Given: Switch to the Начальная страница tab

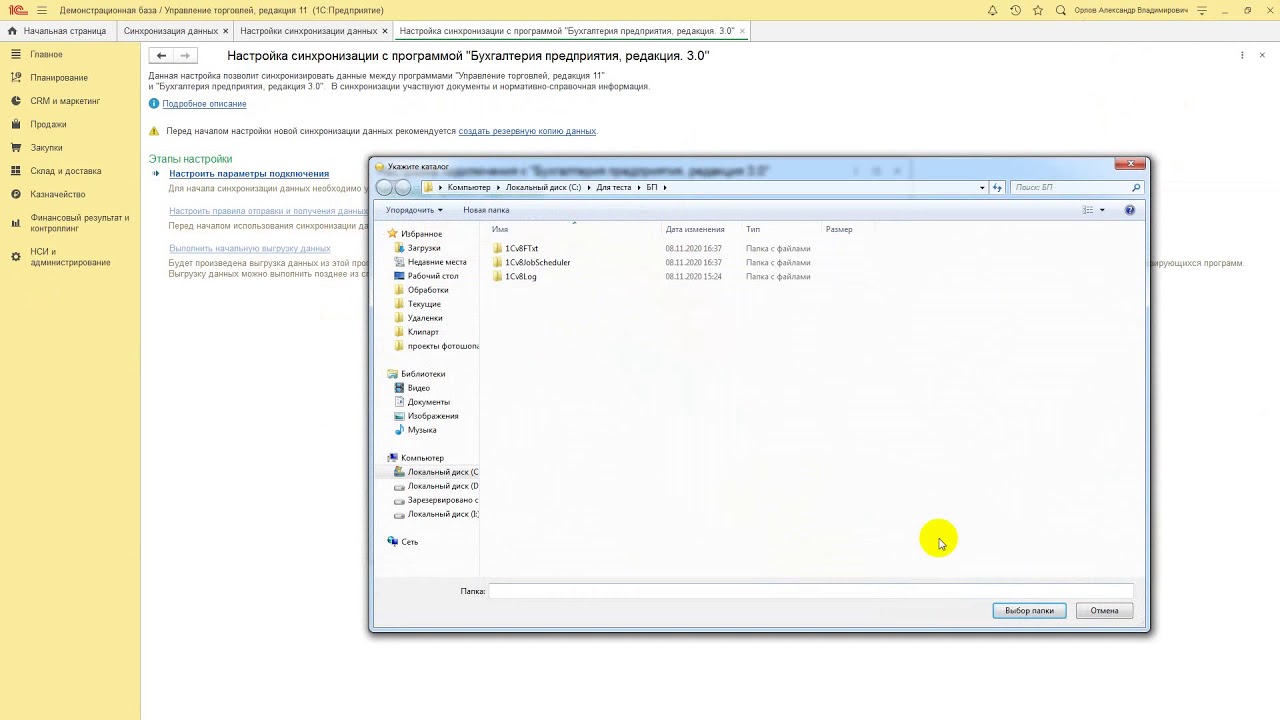Looking at the screenshot, I should click(57, 31).
